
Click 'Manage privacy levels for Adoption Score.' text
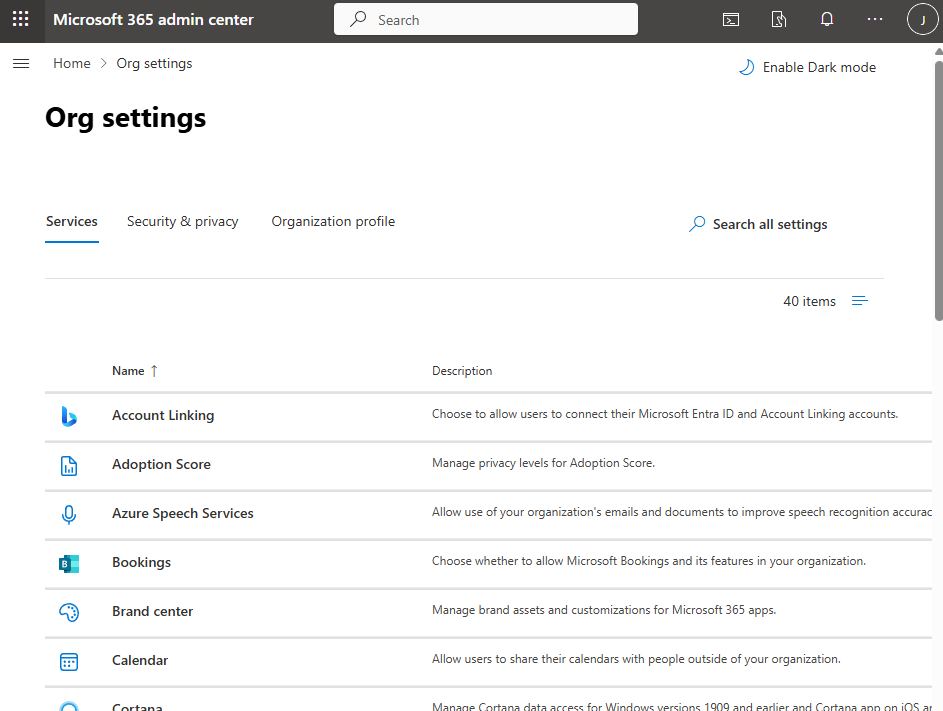click(544, 463)
